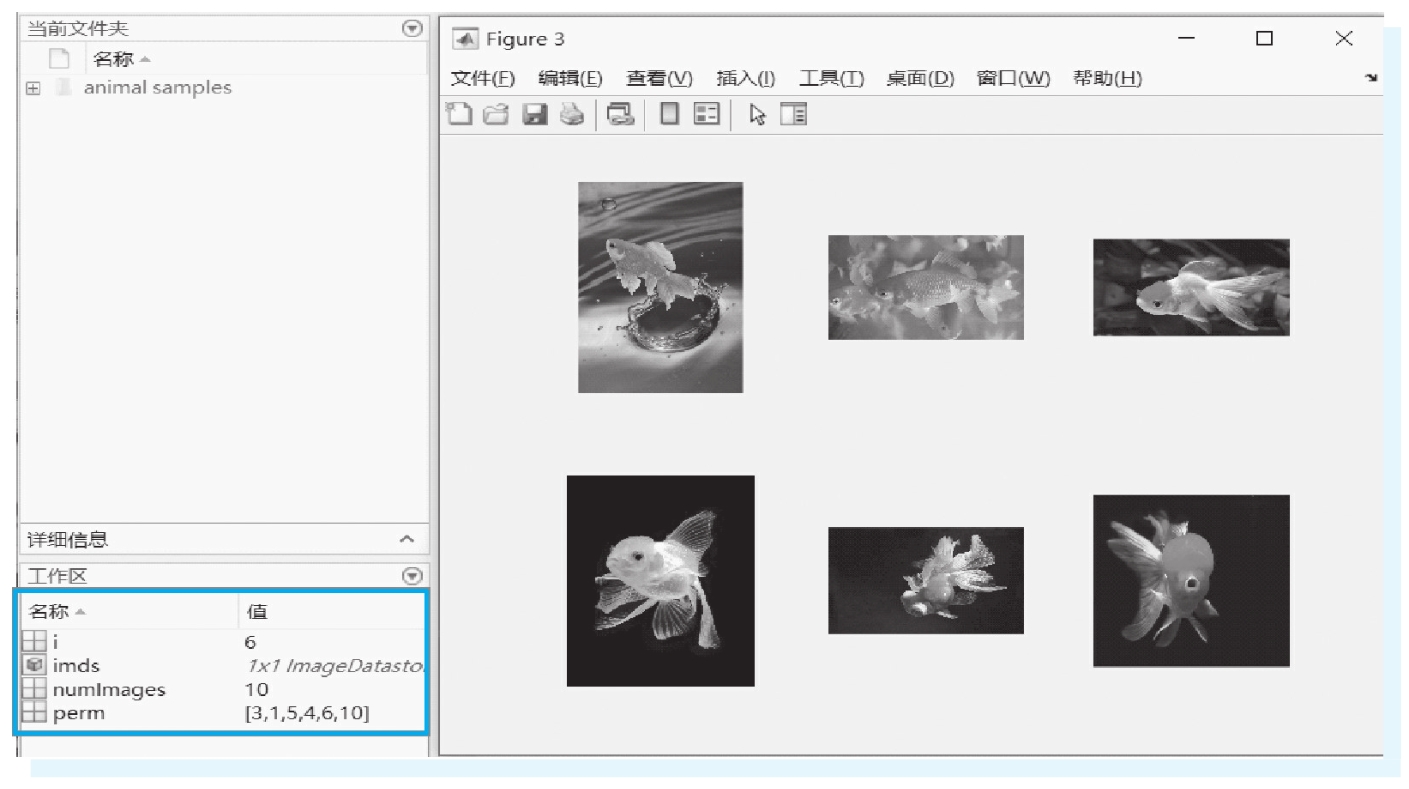Open the current folder panel actions dropdown
Image resolution: width=1409 pixels, height=789 pixels.
tap(411, 28)
